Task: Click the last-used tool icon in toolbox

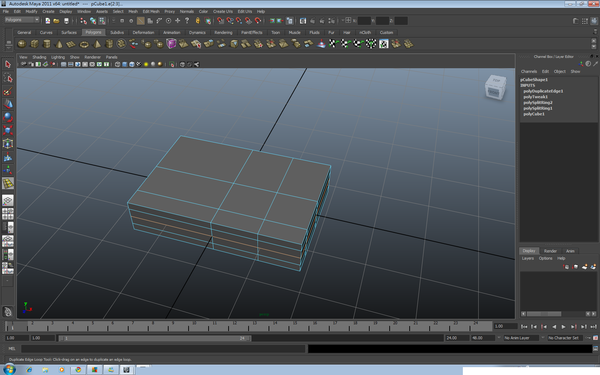Action: click(x=8, y=183)
